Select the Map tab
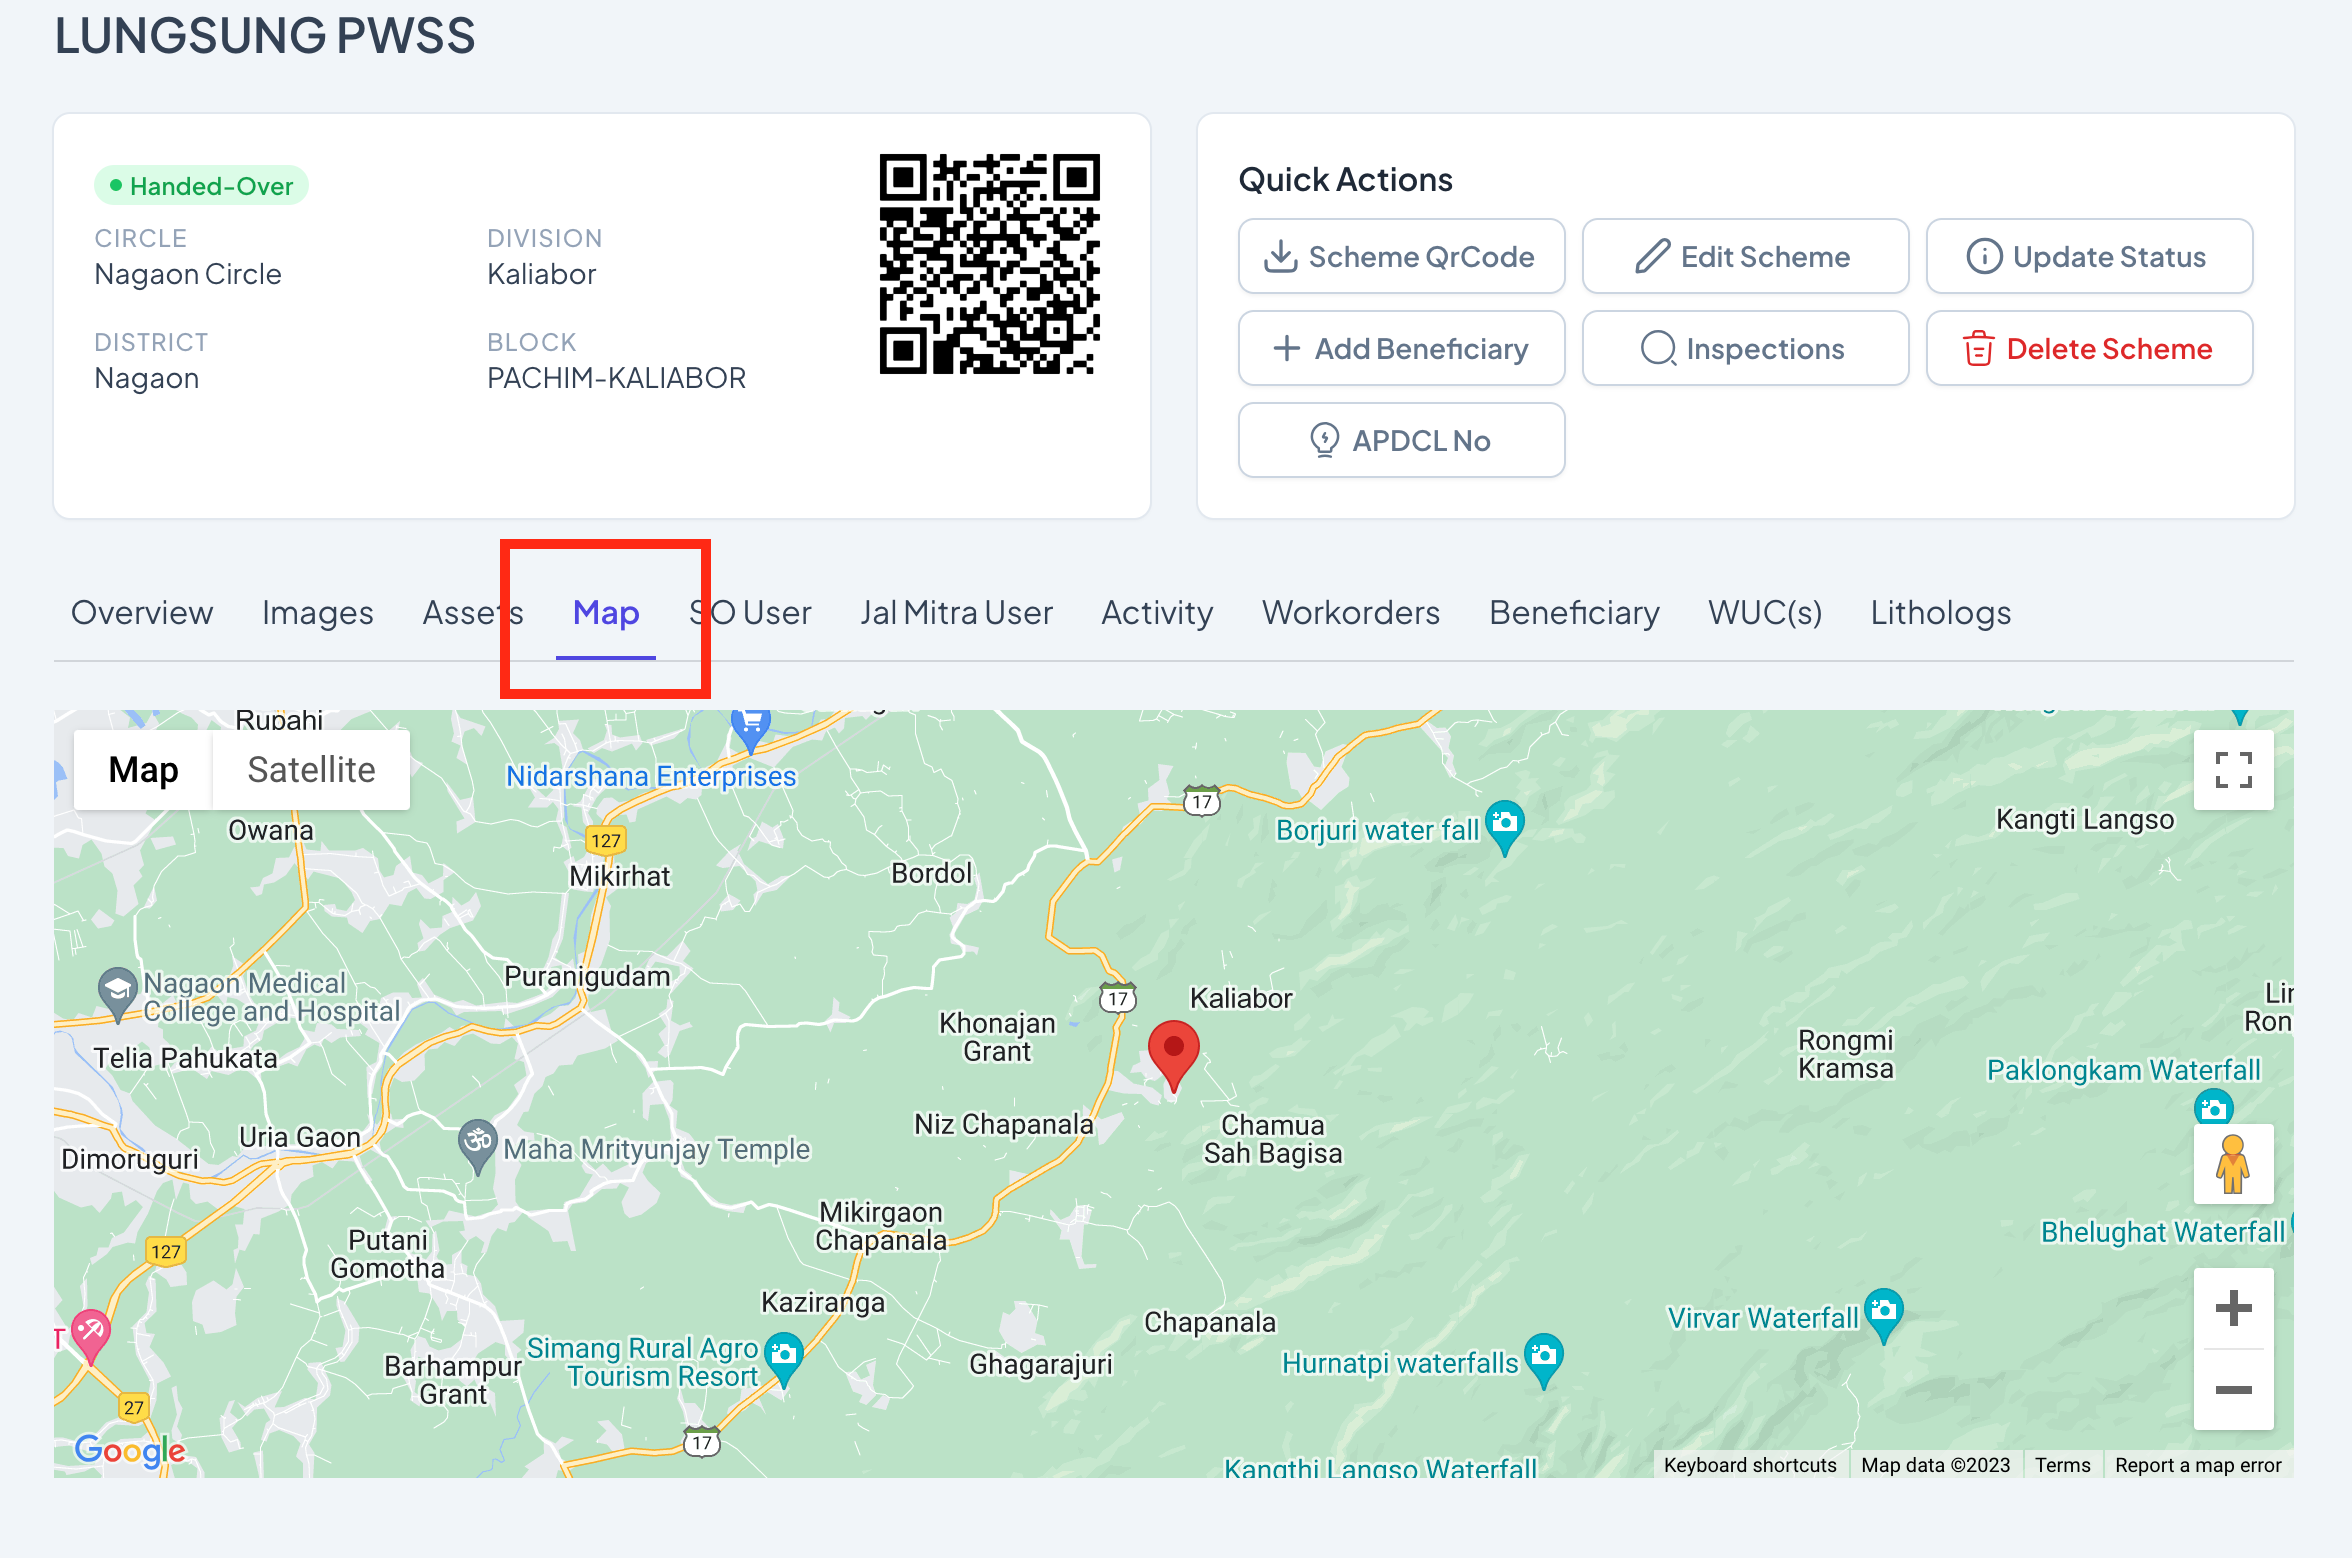The image size is (2352, 1558). [x=606, y=612]
